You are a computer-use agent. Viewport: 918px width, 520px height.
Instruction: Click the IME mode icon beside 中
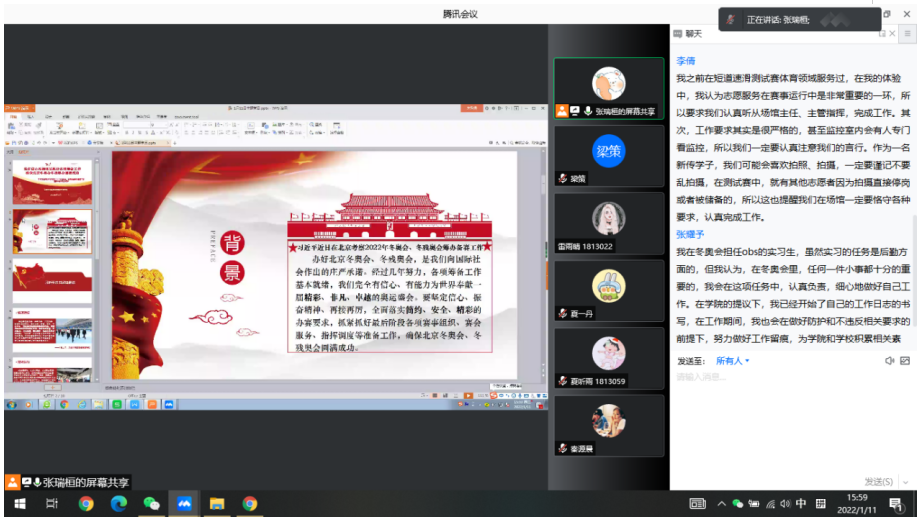point(821,504)
